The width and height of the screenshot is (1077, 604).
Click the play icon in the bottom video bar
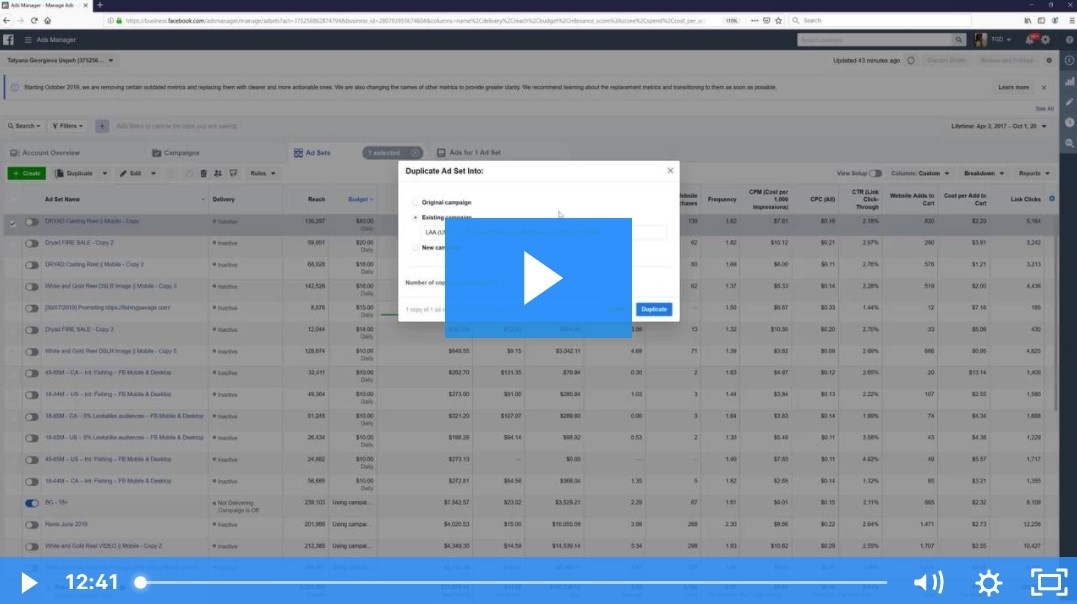point(28,583)
